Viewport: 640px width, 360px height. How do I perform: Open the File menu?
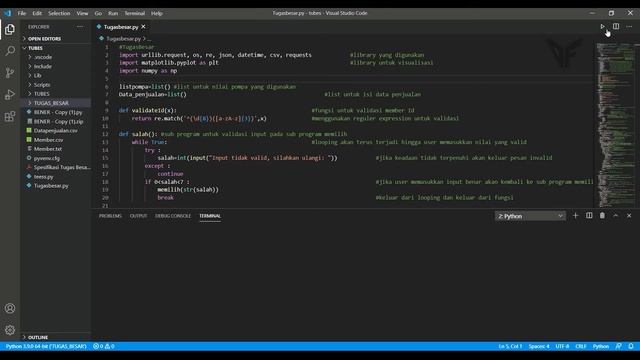(22, 13)
